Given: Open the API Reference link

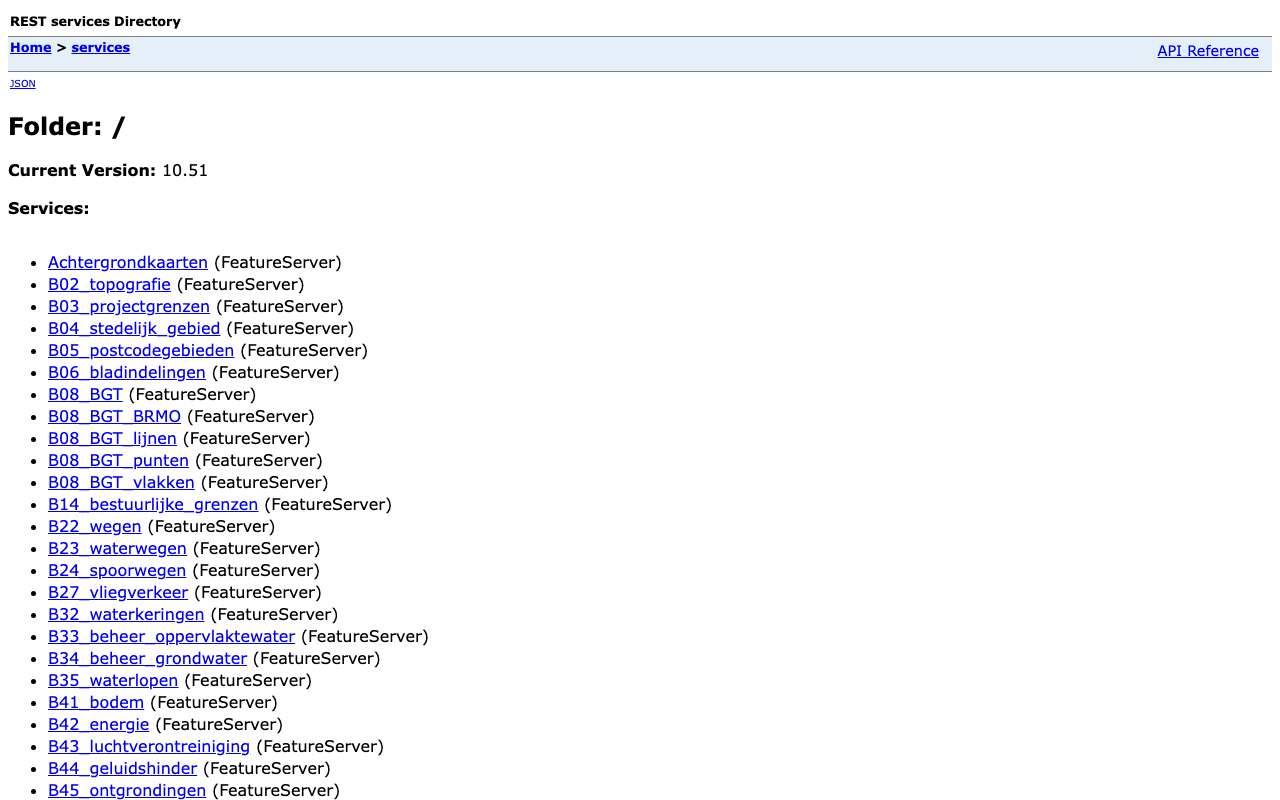Looking at the screenshot, I should tap(1208, 51).
